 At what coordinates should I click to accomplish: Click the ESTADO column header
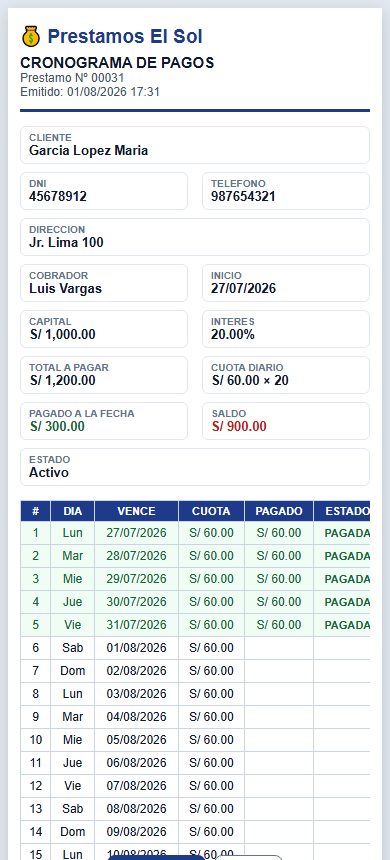[x=342, y=511]
